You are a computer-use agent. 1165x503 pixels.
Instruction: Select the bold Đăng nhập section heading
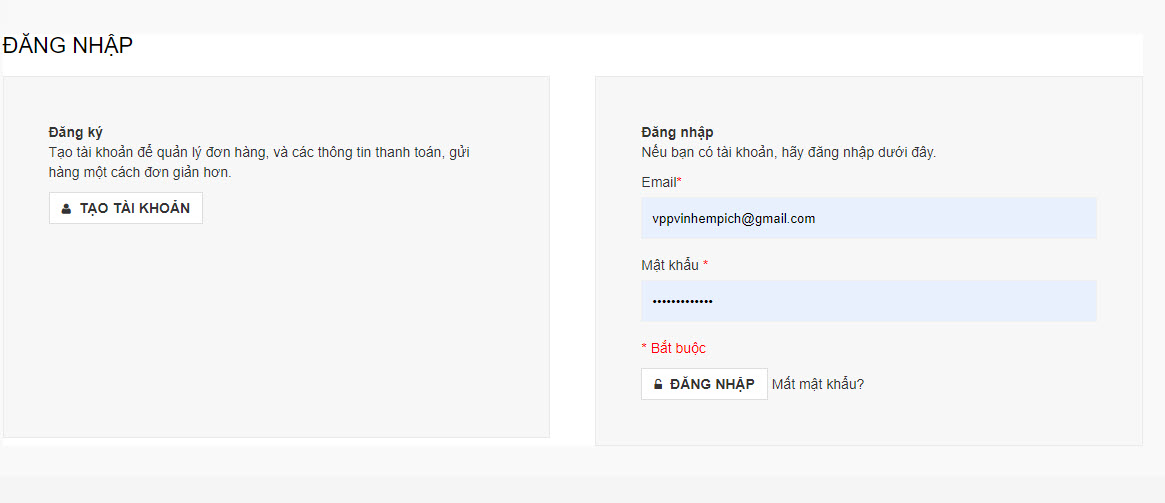point(677,132)
